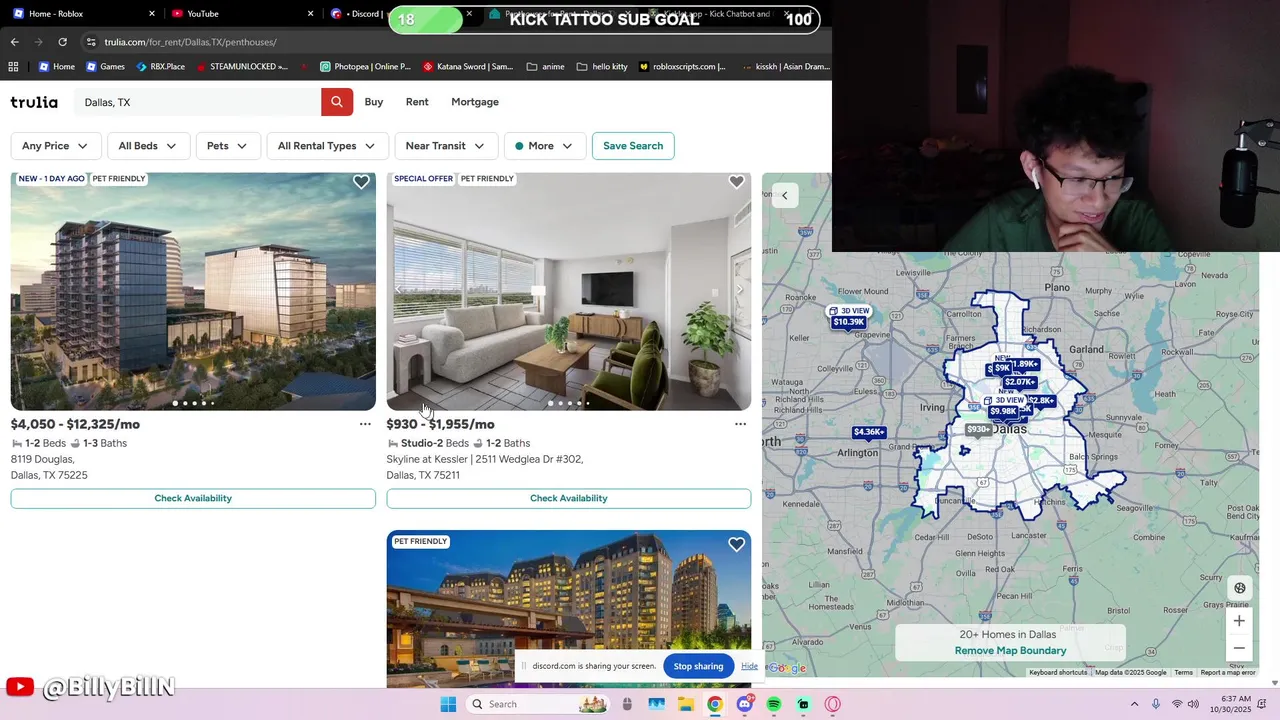Check Availability for 8119 Douglas

(x=193, y=498)
